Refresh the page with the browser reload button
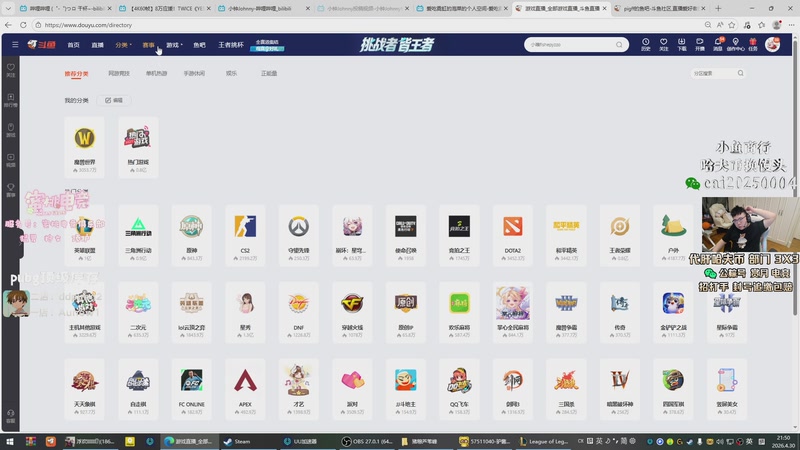 [23, 25]
